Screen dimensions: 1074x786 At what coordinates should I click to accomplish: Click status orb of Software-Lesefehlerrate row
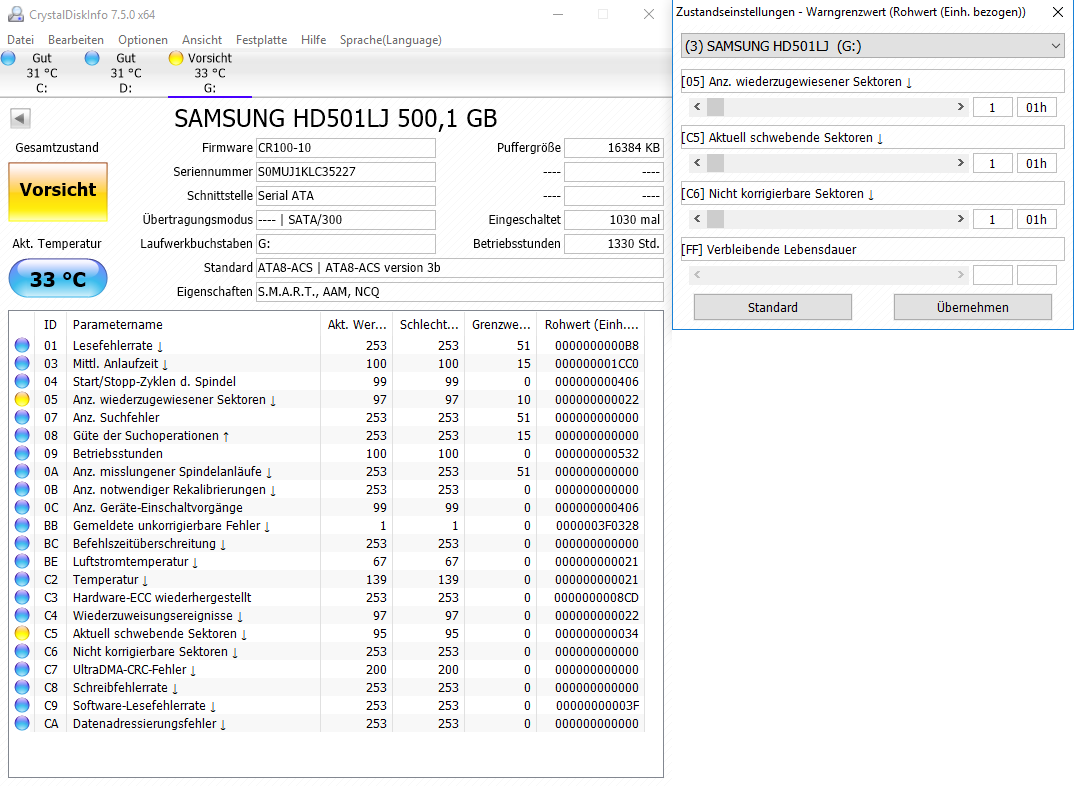22,706
